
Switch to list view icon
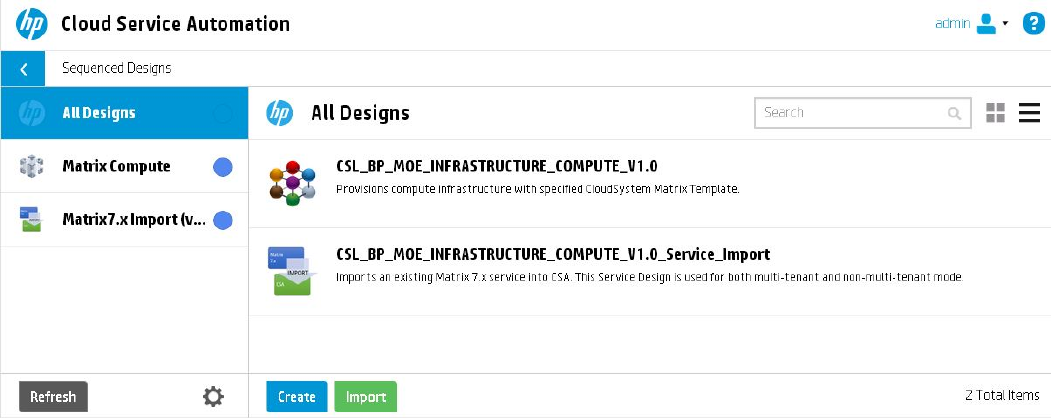click(x=1029, y=113)
